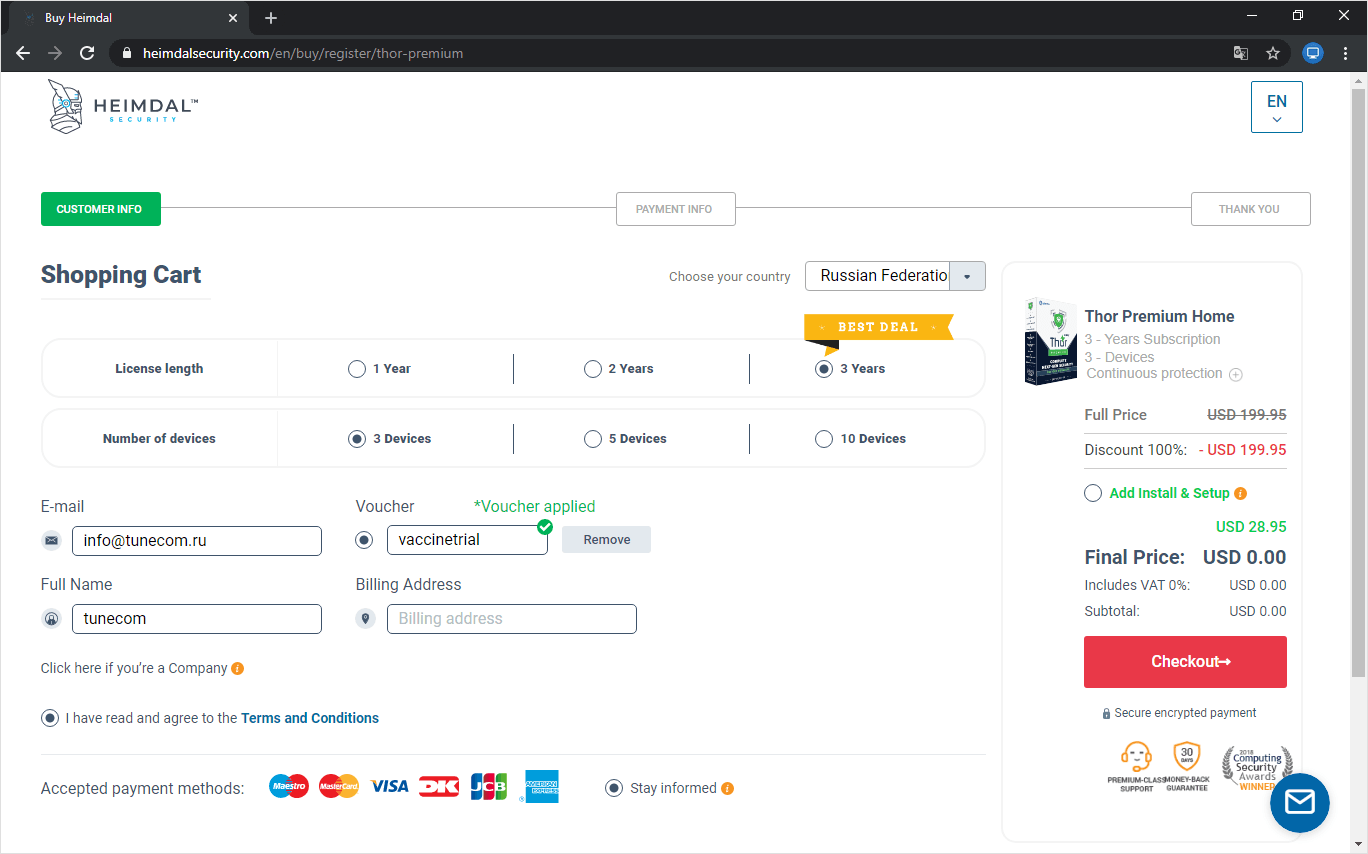The width and height of the screenshot is (1368, 854).
Task: Open the EN language selector
Action: pyautogui.click(x=1277, y=107)
